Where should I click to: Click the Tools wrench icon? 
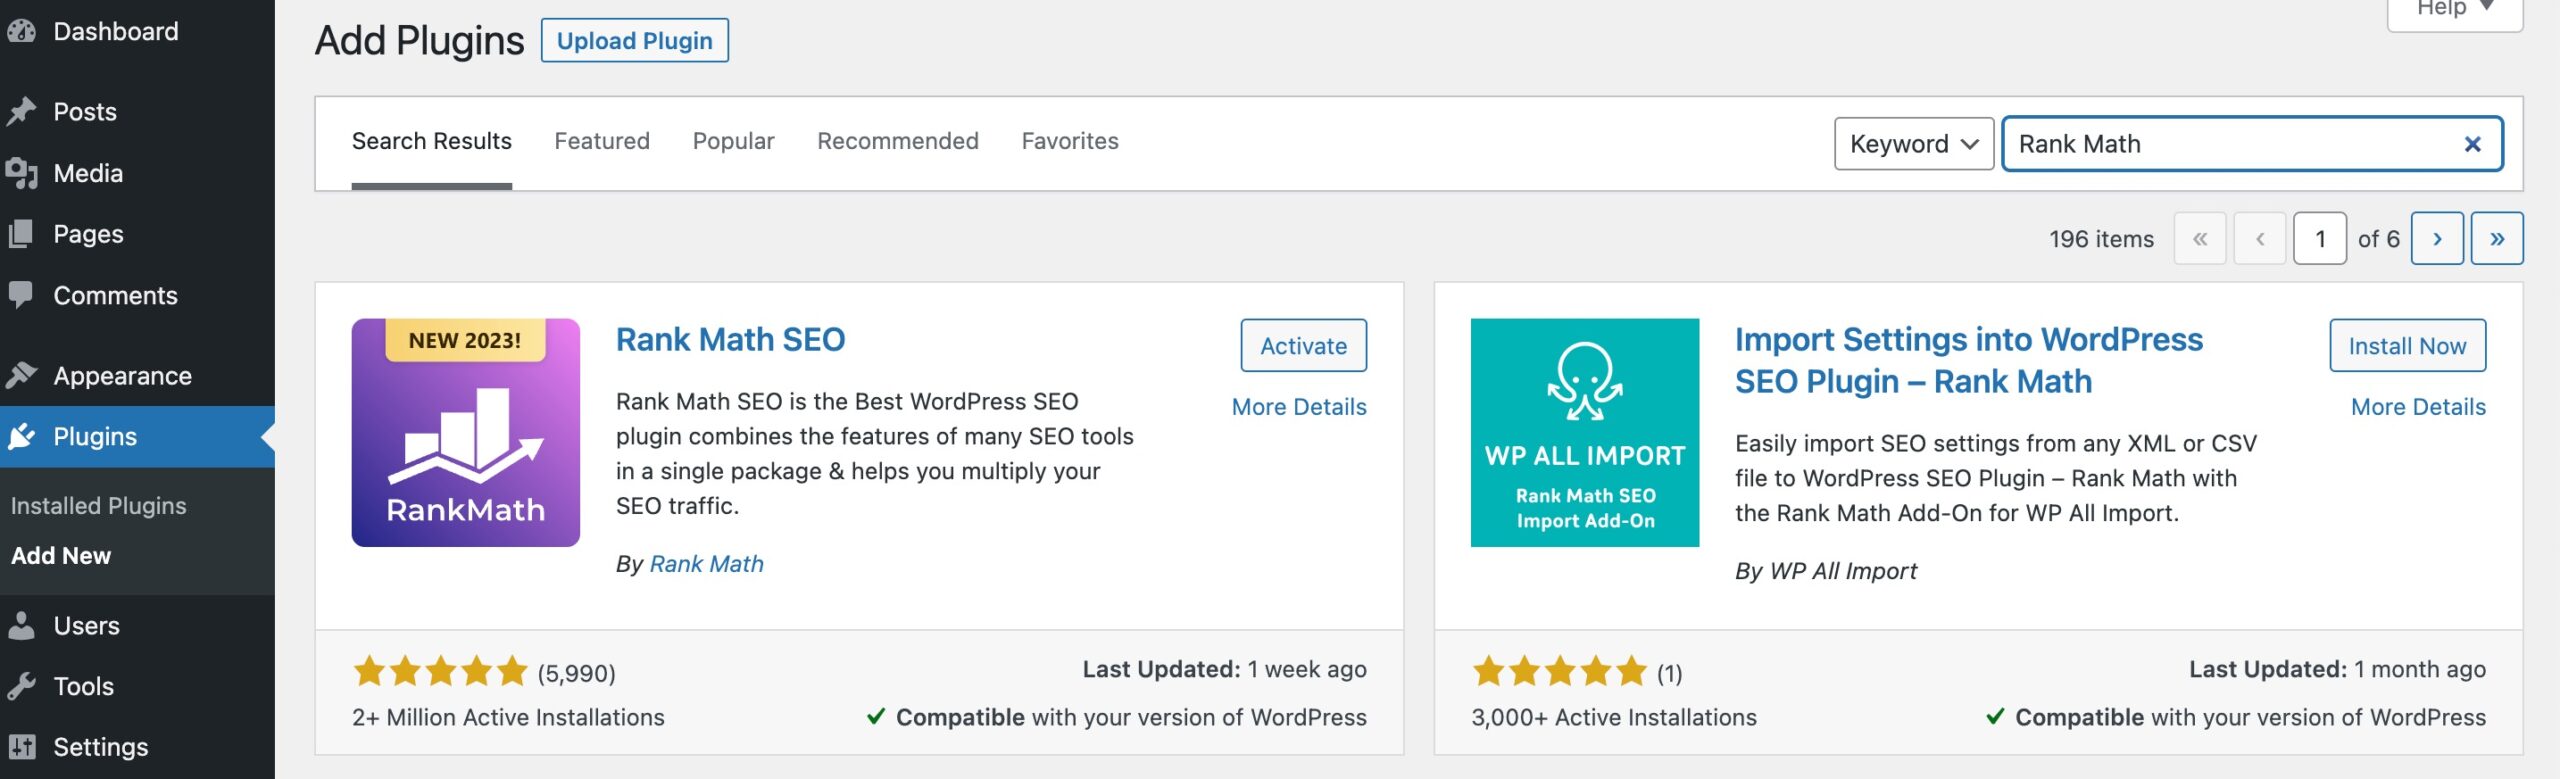(x=22, y=686)
